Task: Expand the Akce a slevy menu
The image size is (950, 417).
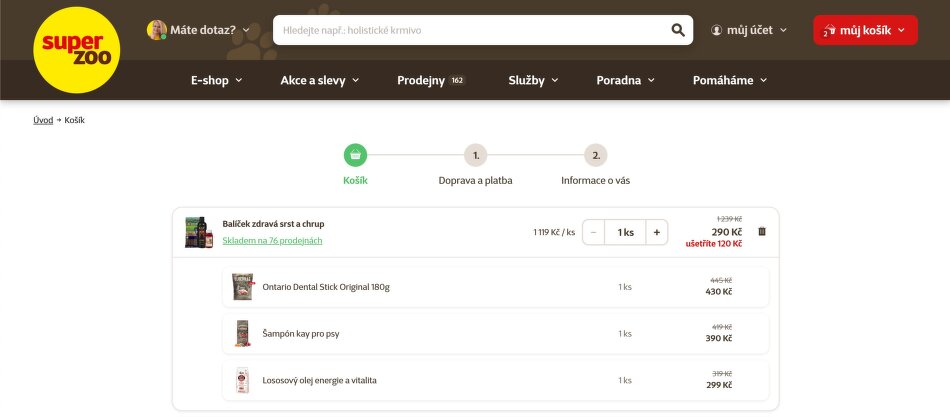Action: click(319, 80)
